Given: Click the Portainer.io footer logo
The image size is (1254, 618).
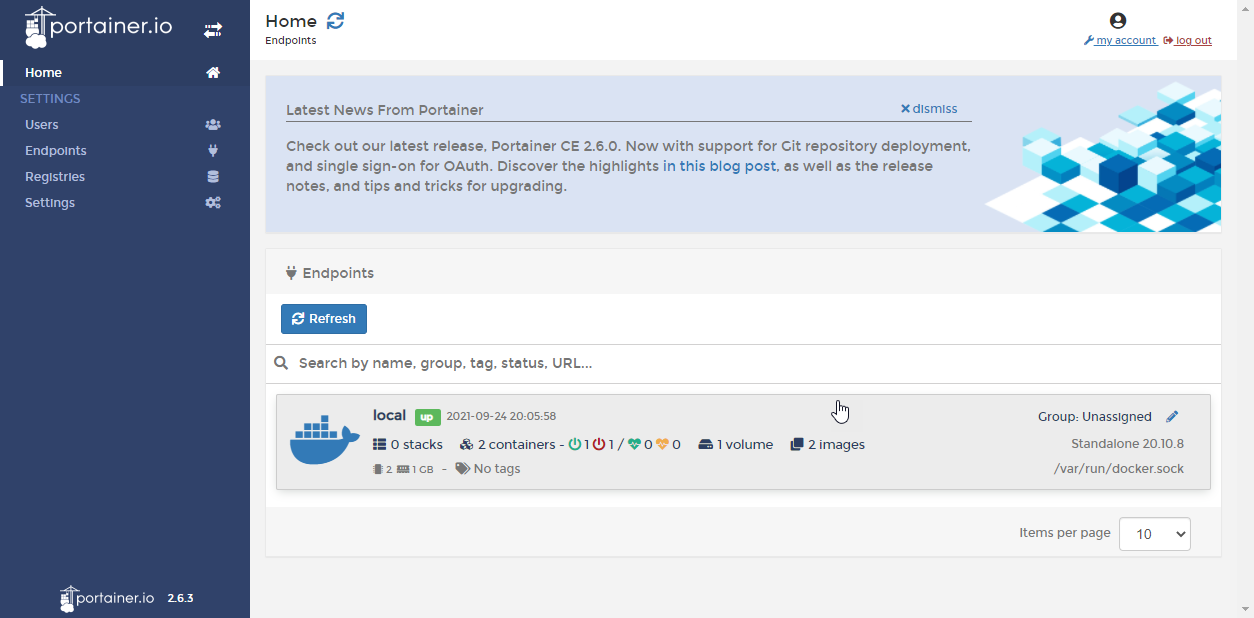Looking at the screenshot, I should (x=107, y=598).
